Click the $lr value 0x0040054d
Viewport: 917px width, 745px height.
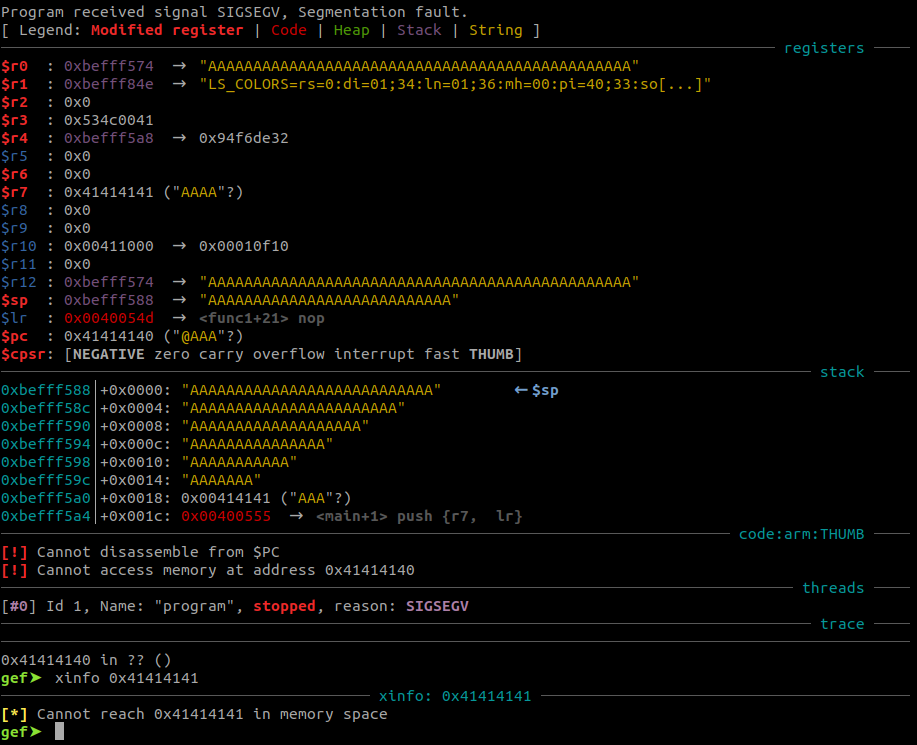click(109, 319)
